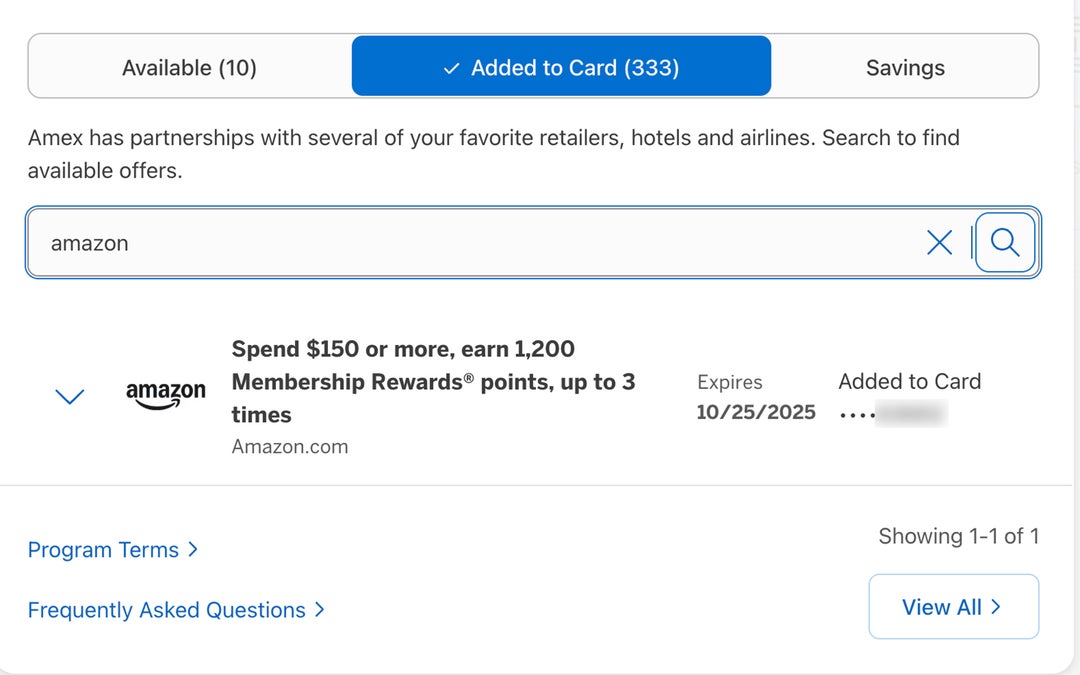The width and height of the screenshot is (1080, 675).
Task: Click the View All button
Action: click(x=953, y=606)
